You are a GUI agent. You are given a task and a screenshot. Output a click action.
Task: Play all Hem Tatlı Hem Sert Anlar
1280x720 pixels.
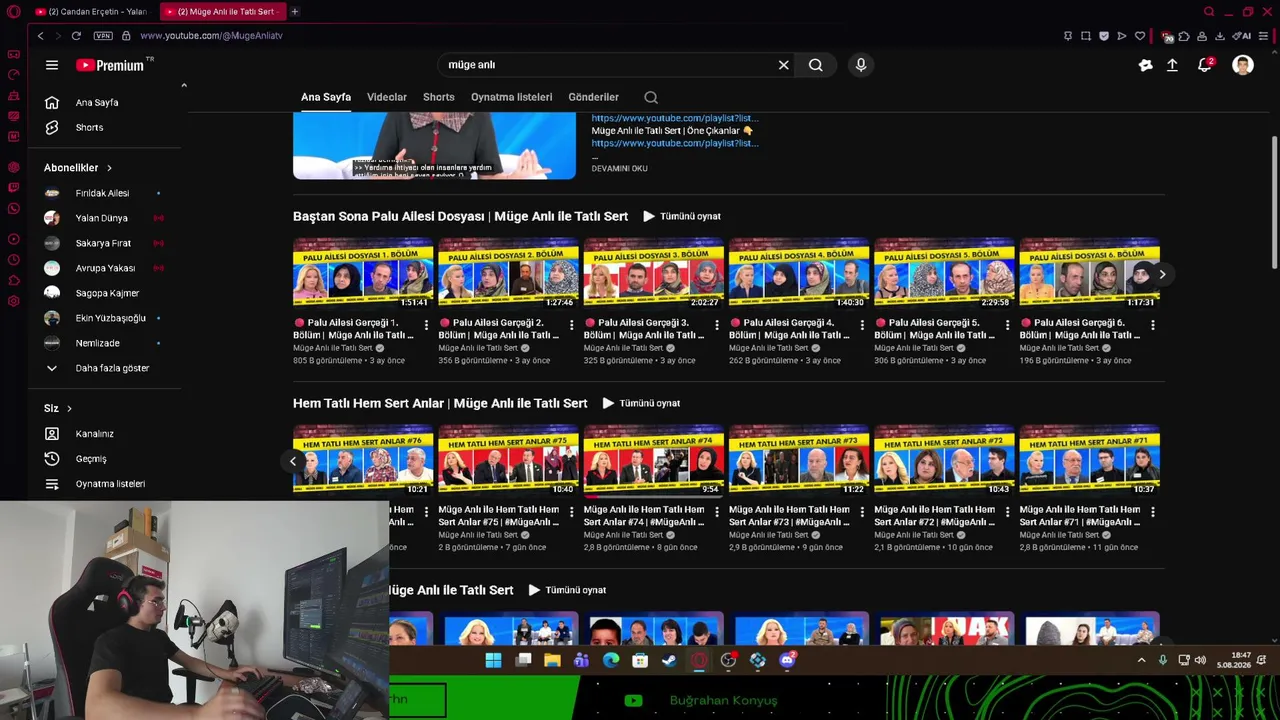tap(641, 403)
